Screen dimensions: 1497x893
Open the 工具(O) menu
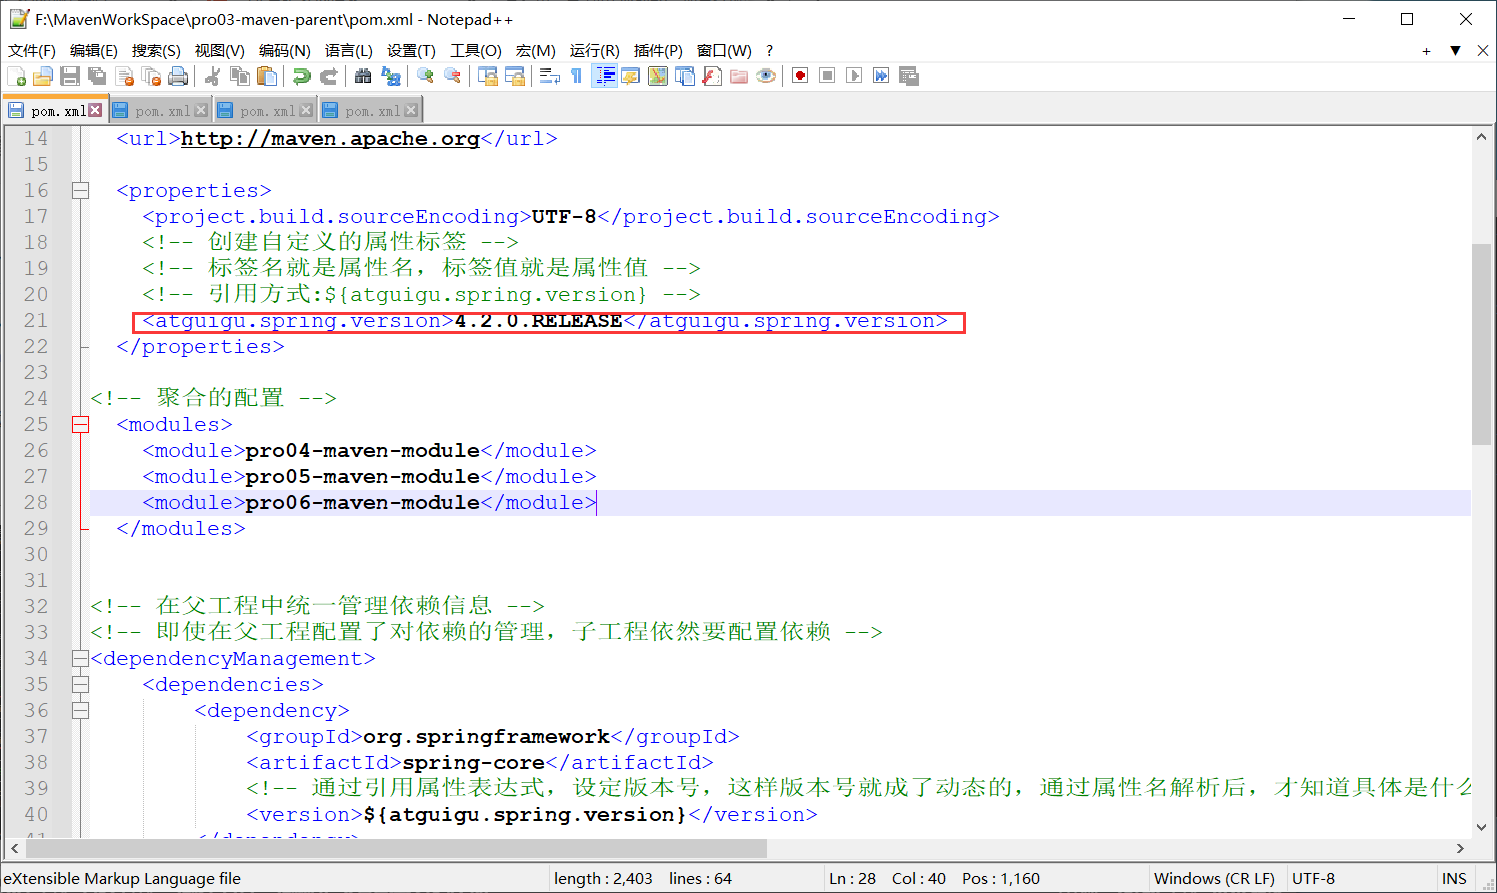(x=476, y=50)
